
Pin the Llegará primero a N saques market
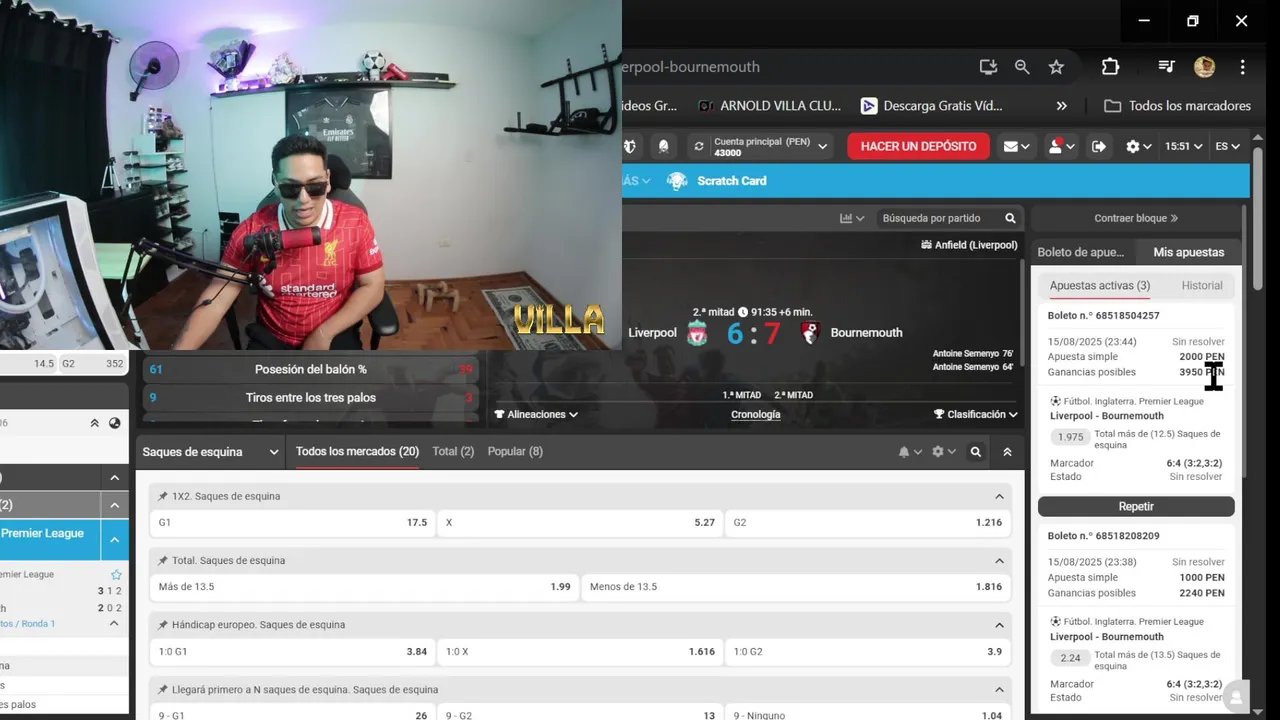pyautogui.click(x=163, y=690)
